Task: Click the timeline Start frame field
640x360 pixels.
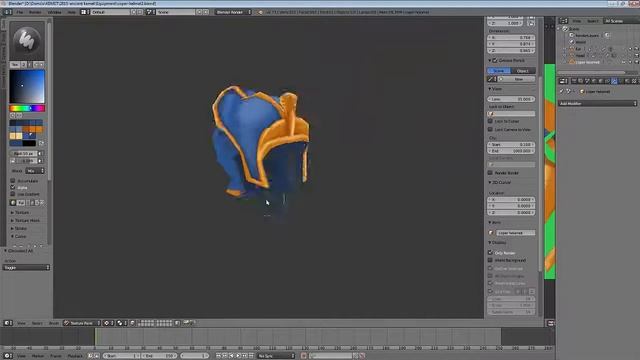Action: pos(122,356)
